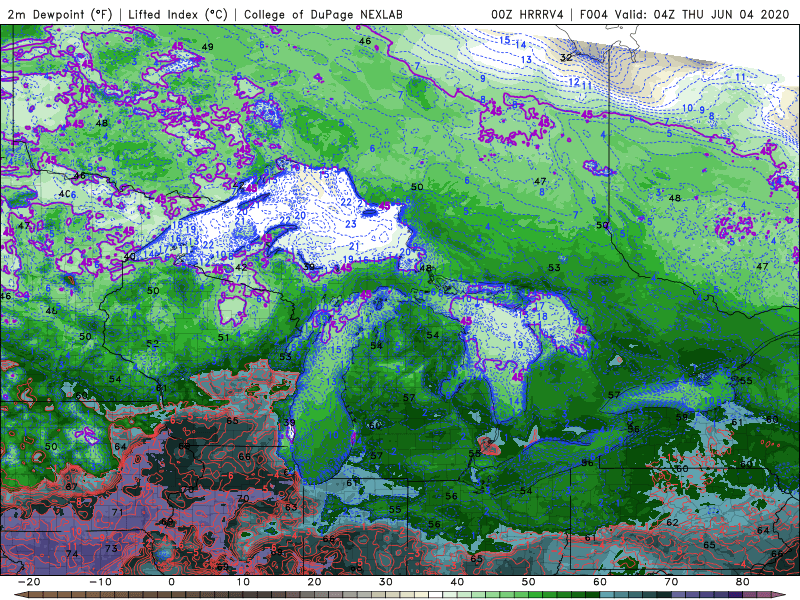Click the 0 label on the color scale
Screen dimensions: 800x600
click(x=171, y=582)
